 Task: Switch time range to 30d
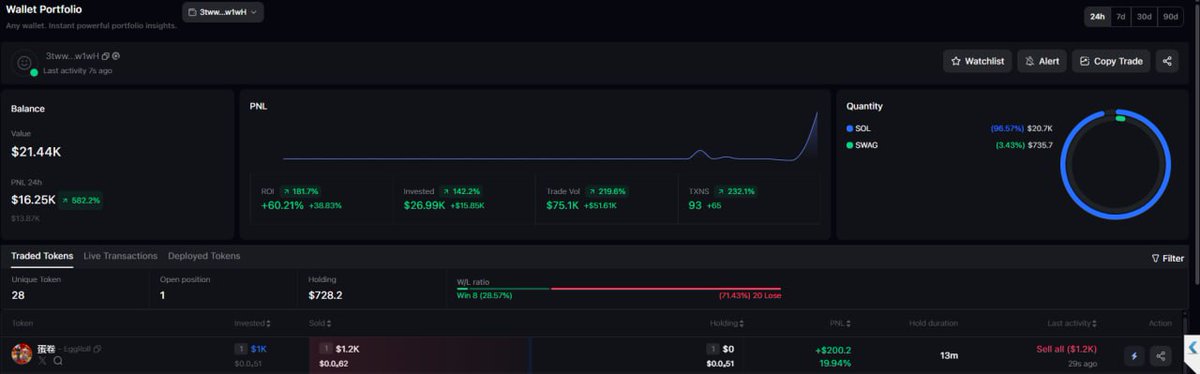(x=1143, y=16)
